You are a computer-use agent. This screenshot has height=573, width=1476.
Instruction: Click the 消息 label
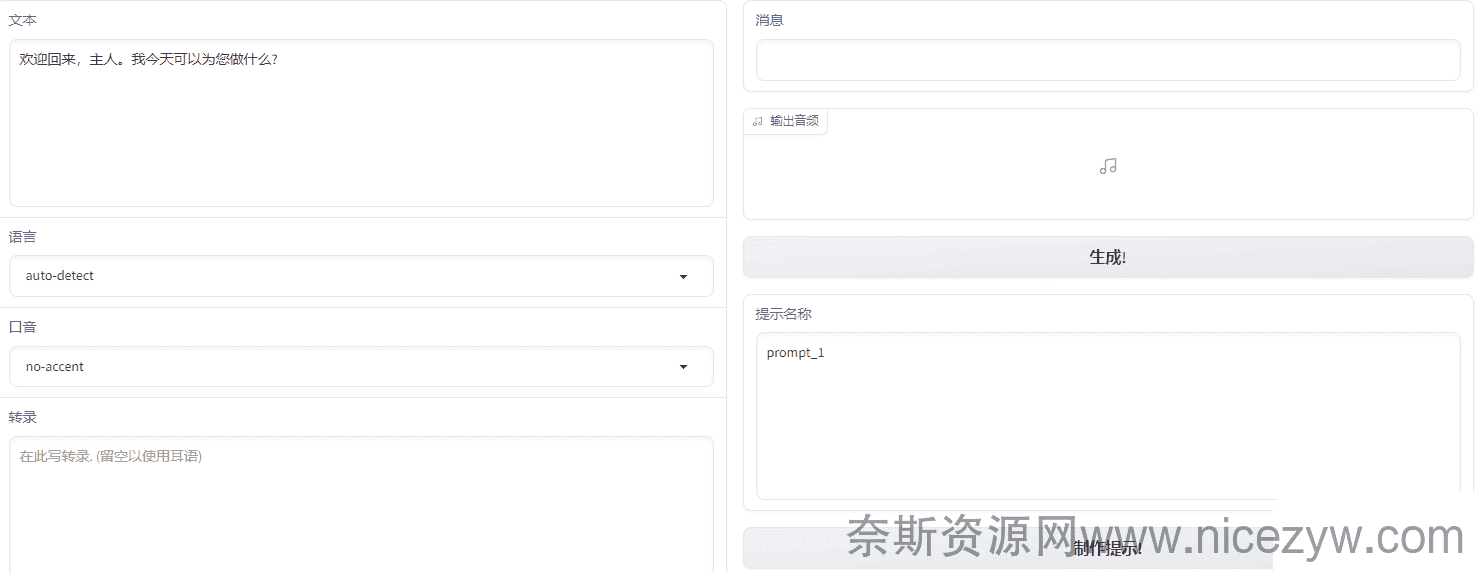pyautogui.click(x=769, y=20)
